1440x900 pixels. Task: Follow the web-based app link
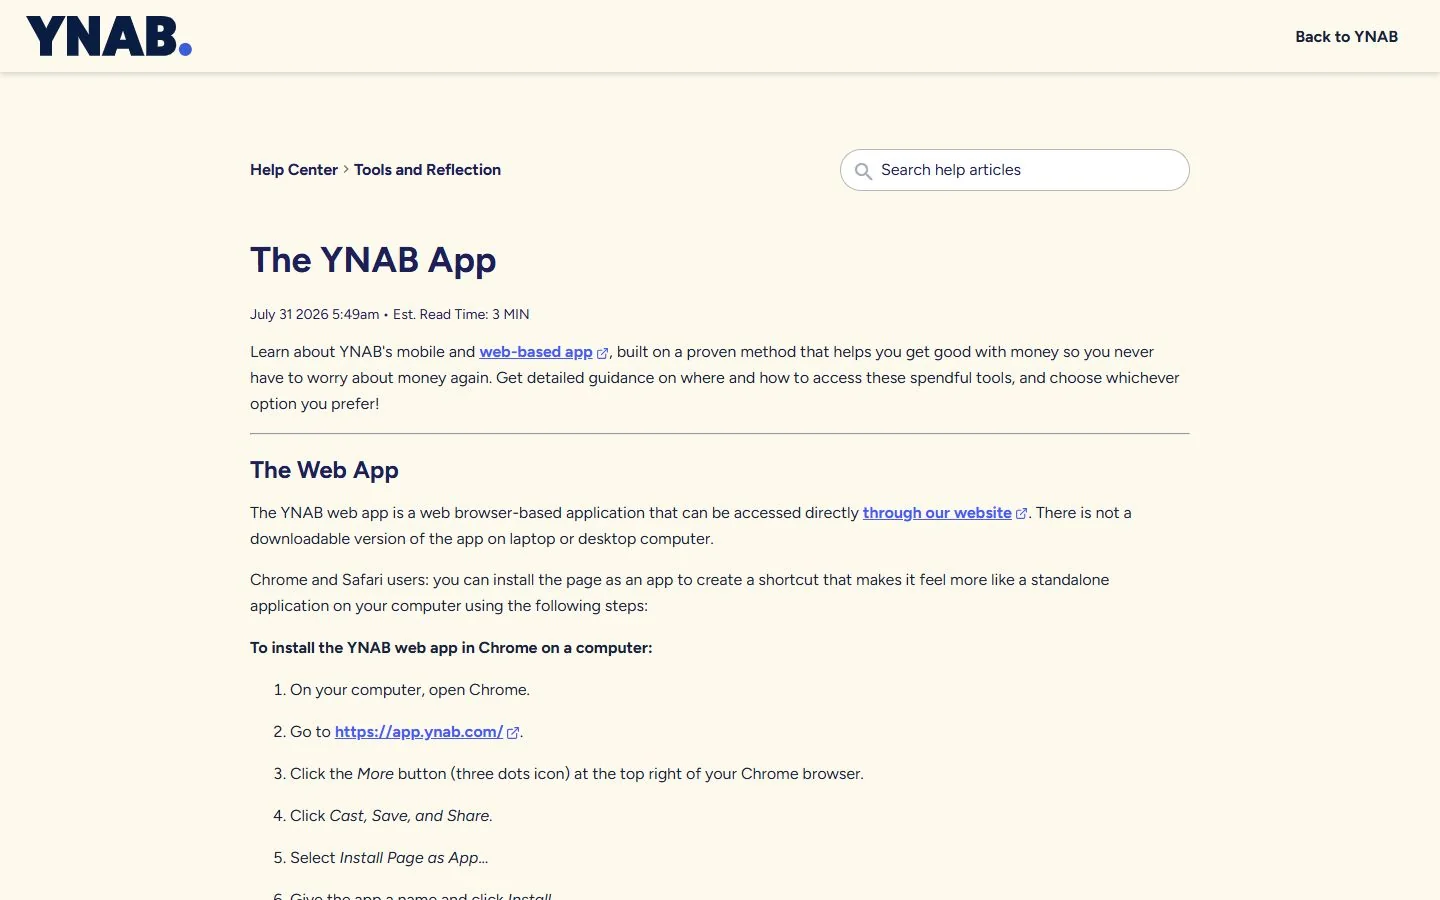pyautogui.click(x=536, y=352)
